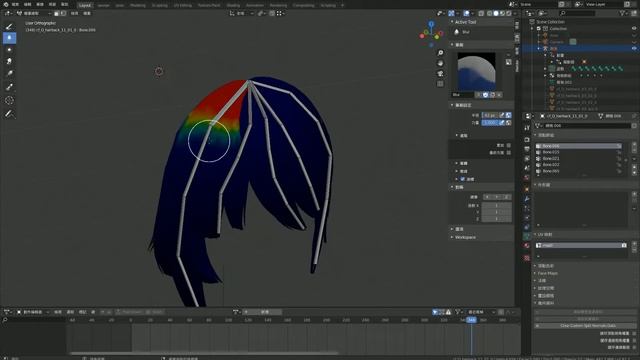The width and height of the screenshot is (640, 360).
Task: Adjust the brush strength slider
Action: [490, 122]
